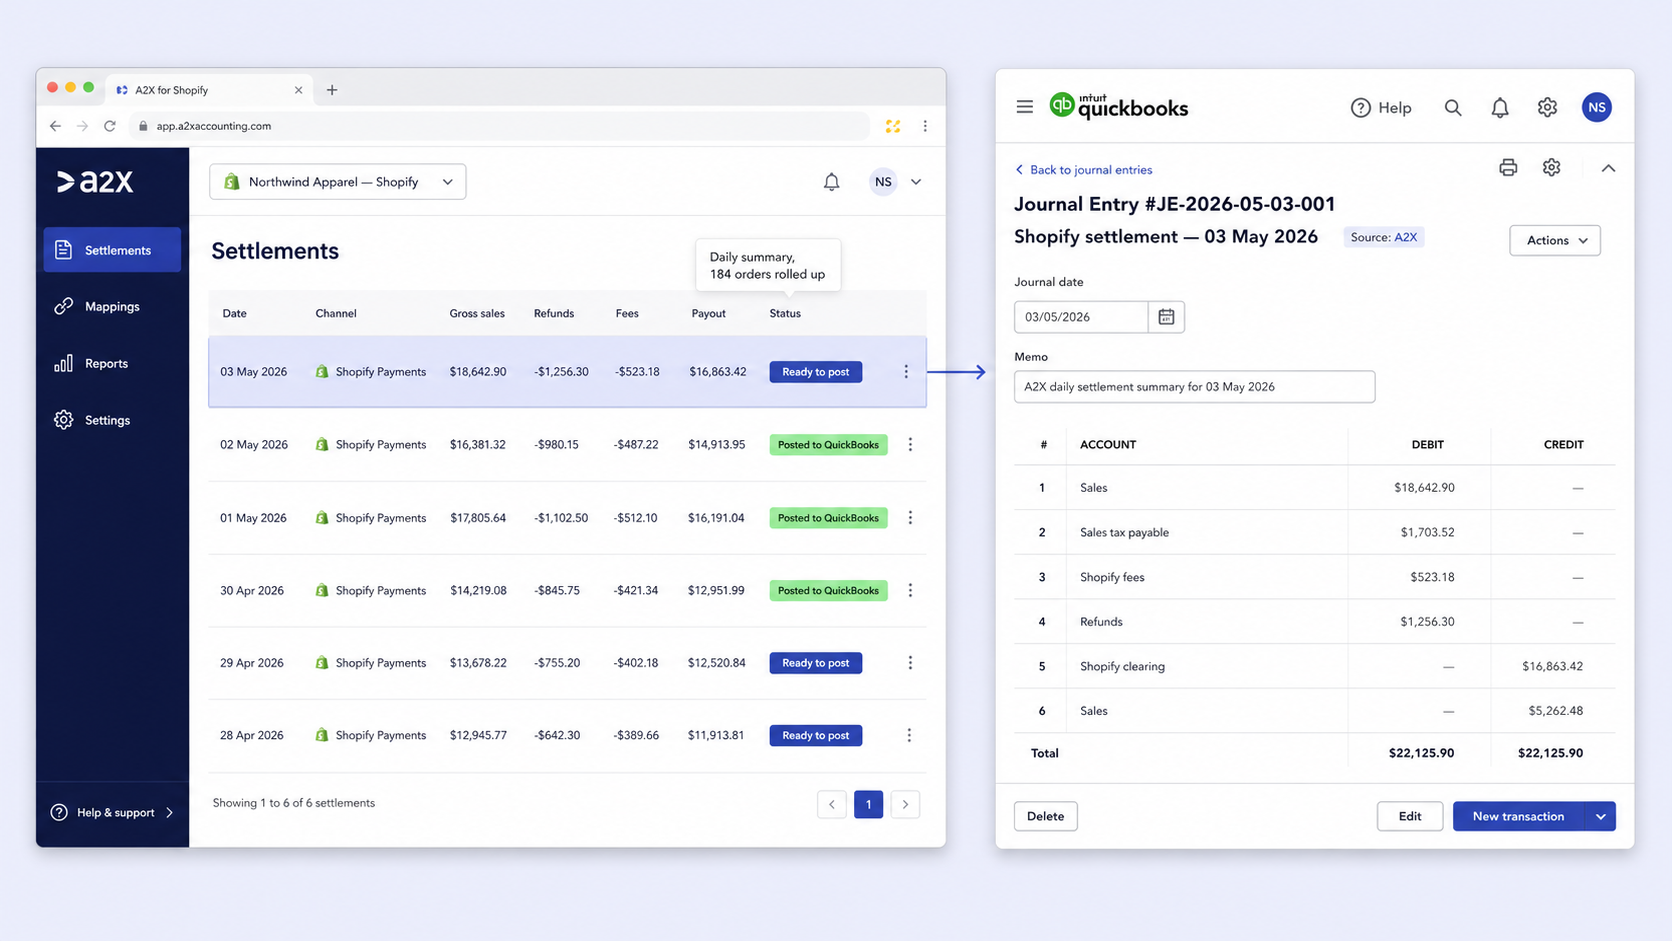
Task: Go to next settlements page
Action: point(905,804)
